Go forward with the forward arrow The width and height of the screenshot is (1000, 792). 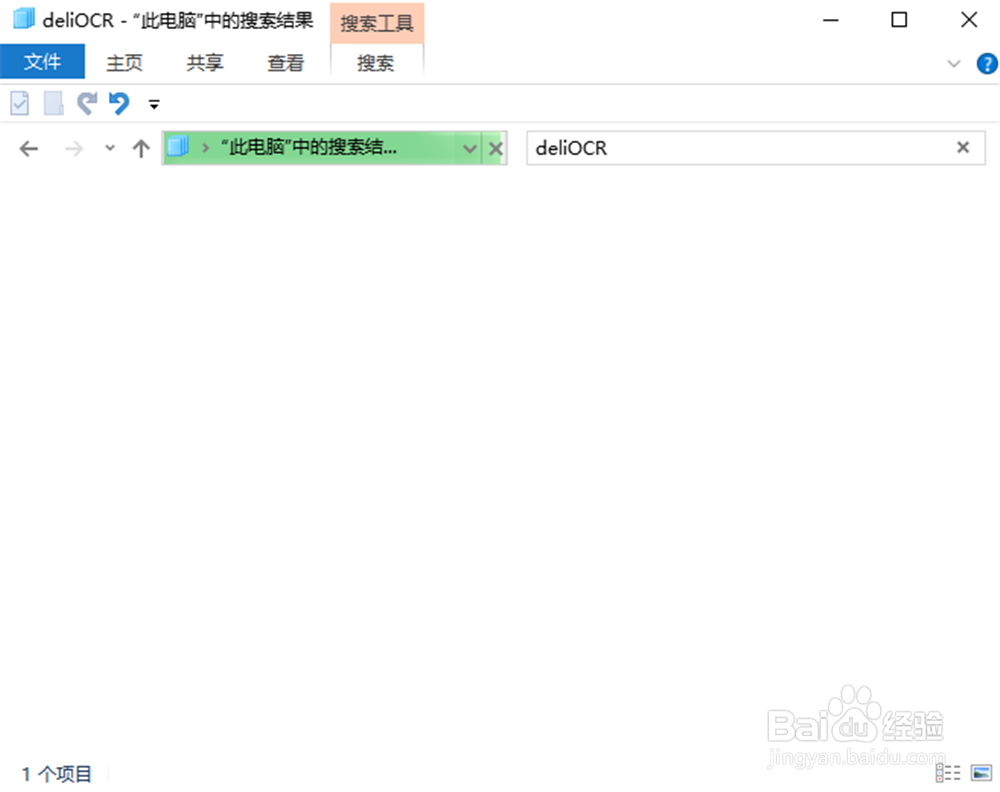(x=74, y=149)
